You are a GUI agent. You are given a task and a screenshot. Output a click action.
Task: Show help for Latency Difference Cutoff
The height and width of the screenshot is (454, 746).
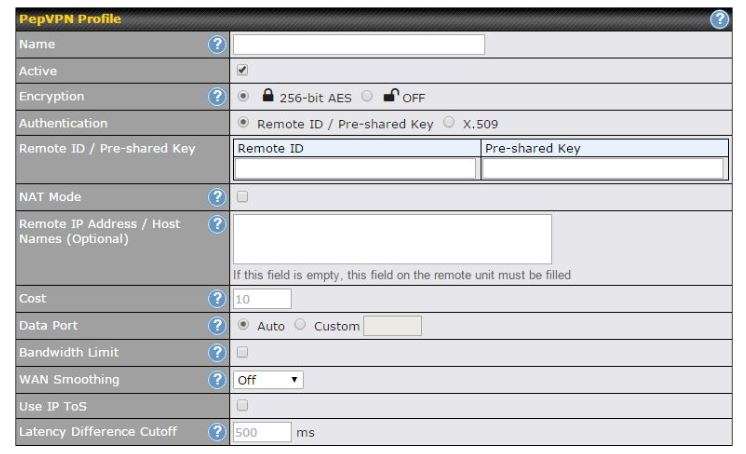coord(214,432)
